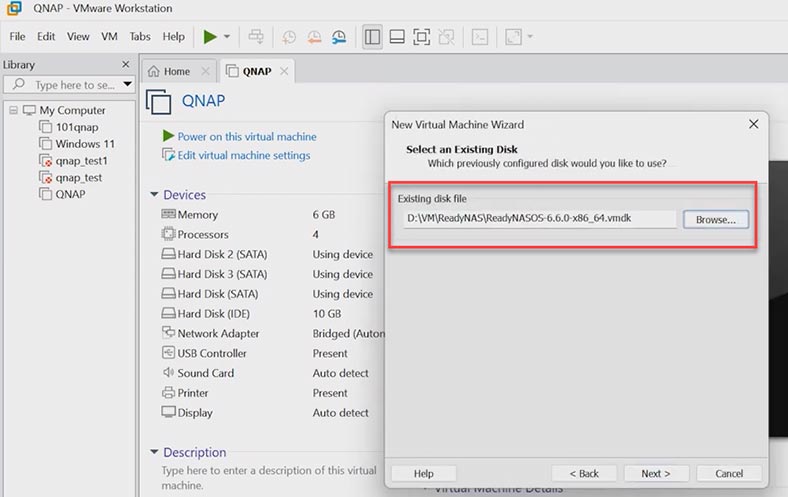Select the Processors device row
The height and width of the screenshot is (497, 788).
203,235
